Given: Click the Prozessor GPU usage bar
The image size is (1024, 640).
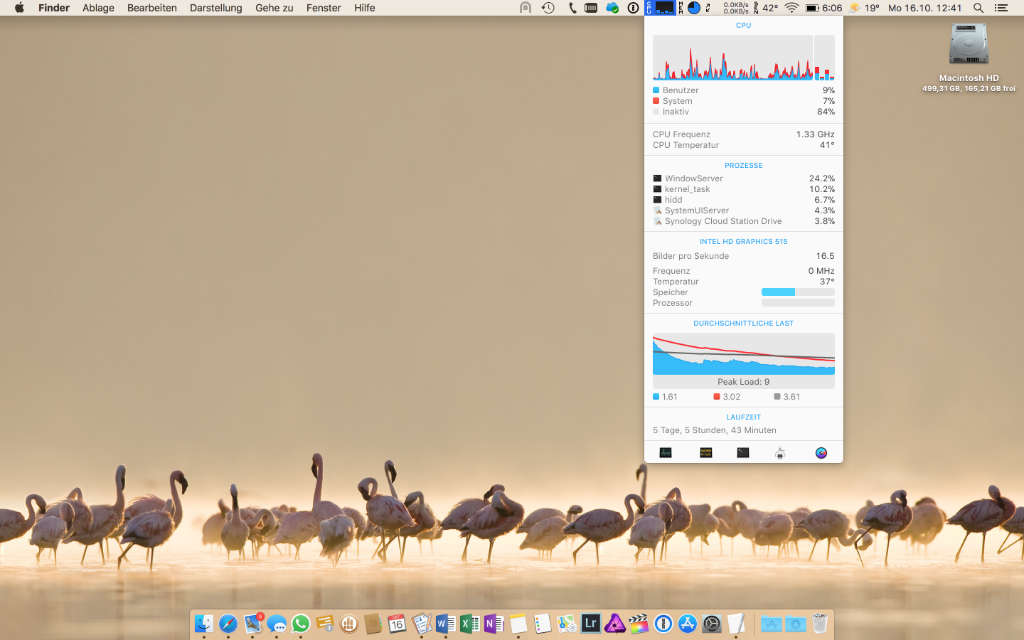Looking at the screenshot, I should pyautogui.click(x=798, y=303).
